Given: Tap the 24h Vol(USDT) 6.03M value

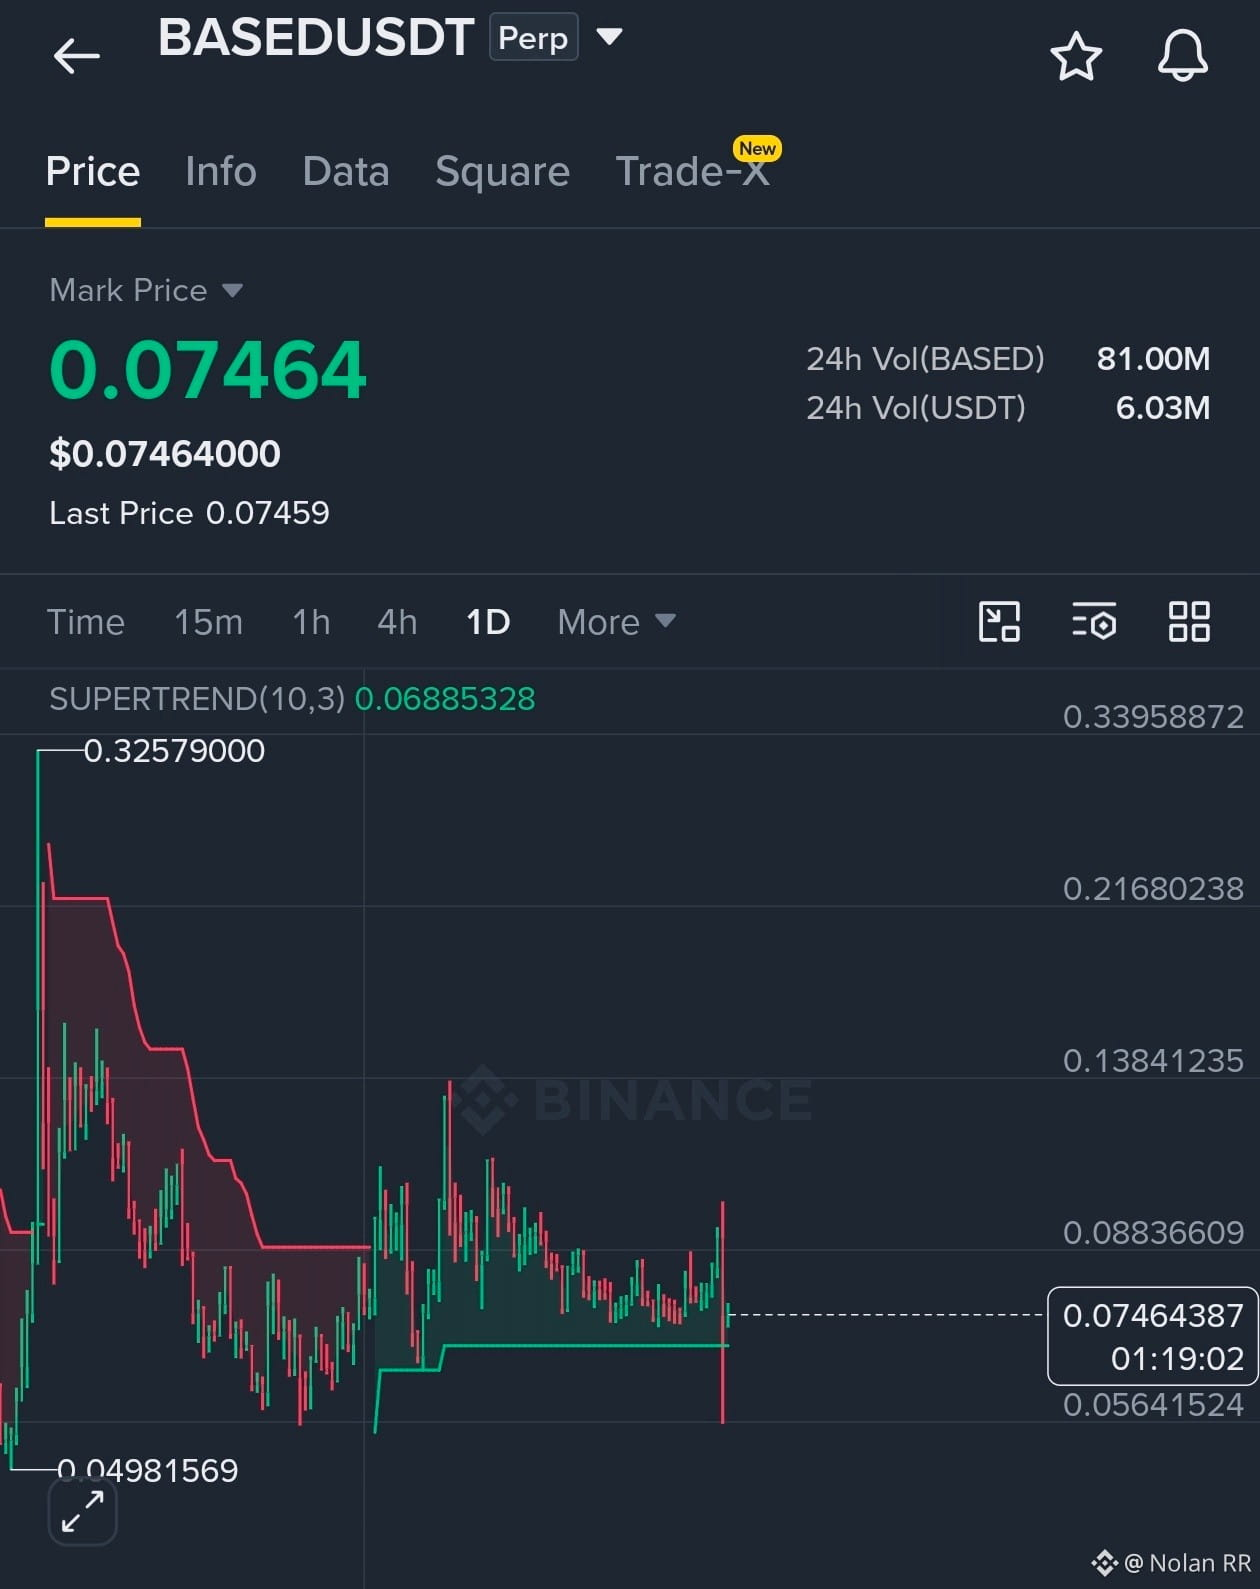Looking at the screenshot, I should pyautogui.click(x=1163, y=408).
